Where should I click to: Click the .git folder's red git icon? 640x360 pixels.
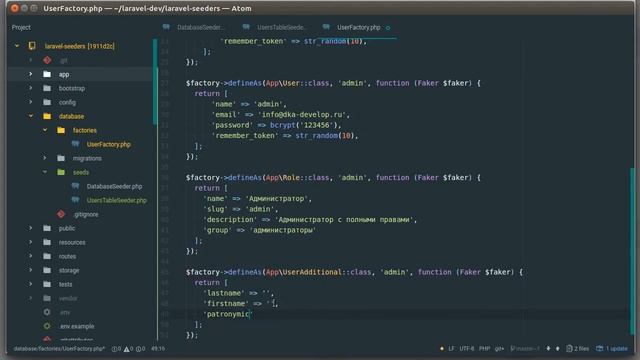coord(47,60)
